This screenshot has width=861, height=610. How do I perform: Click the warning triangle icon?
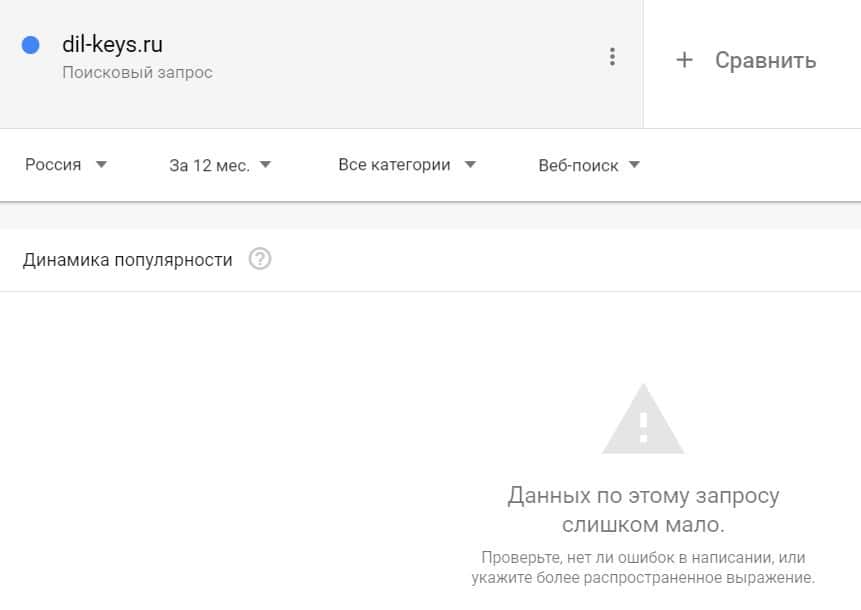[x=643, y=419]
